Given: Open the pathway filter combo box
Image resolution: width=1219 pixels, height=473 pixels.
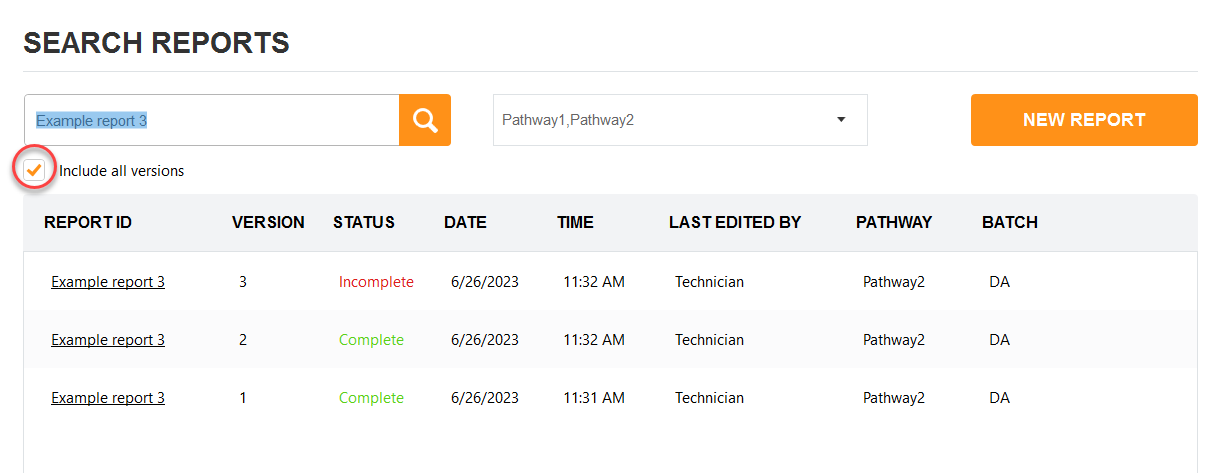Looking at the screenshot, I should (680, 120).
